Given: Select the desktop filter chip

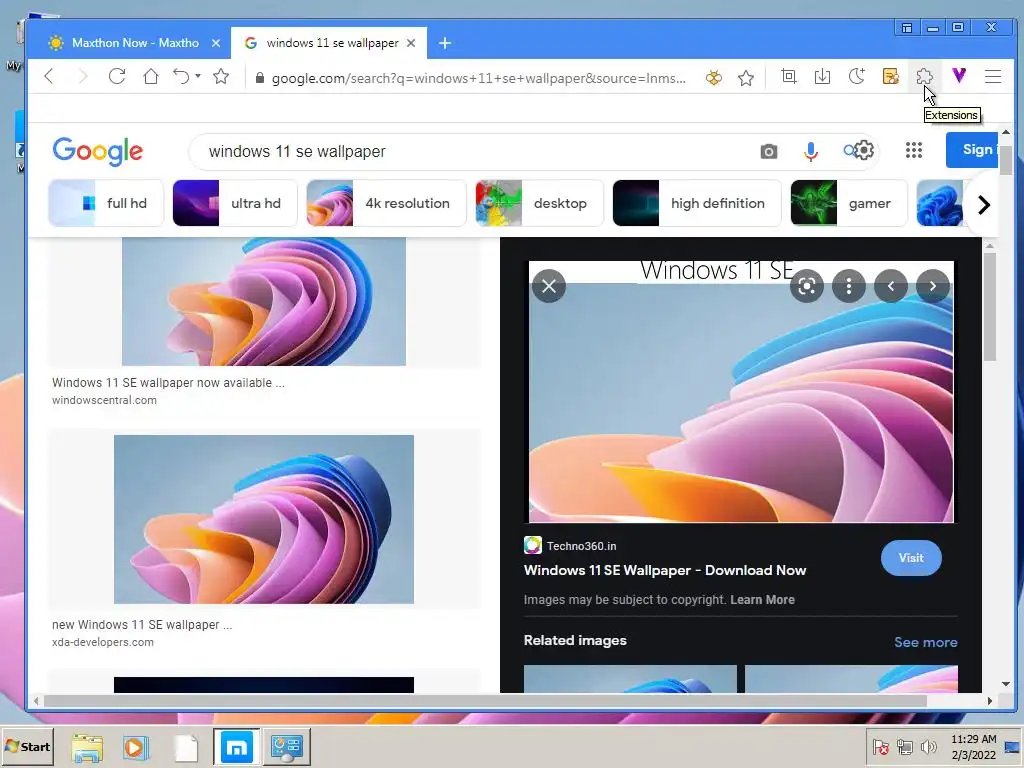Looking at the screenshot, I should tap(539, 203).
